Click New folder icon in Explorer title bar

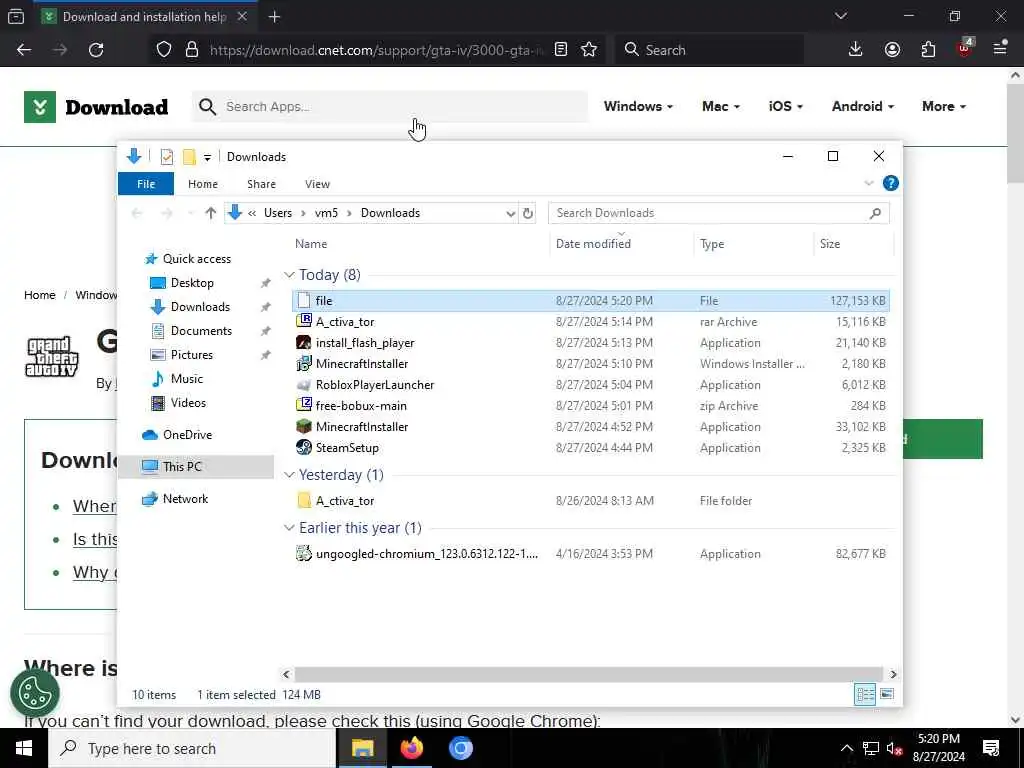coord(189,157)
